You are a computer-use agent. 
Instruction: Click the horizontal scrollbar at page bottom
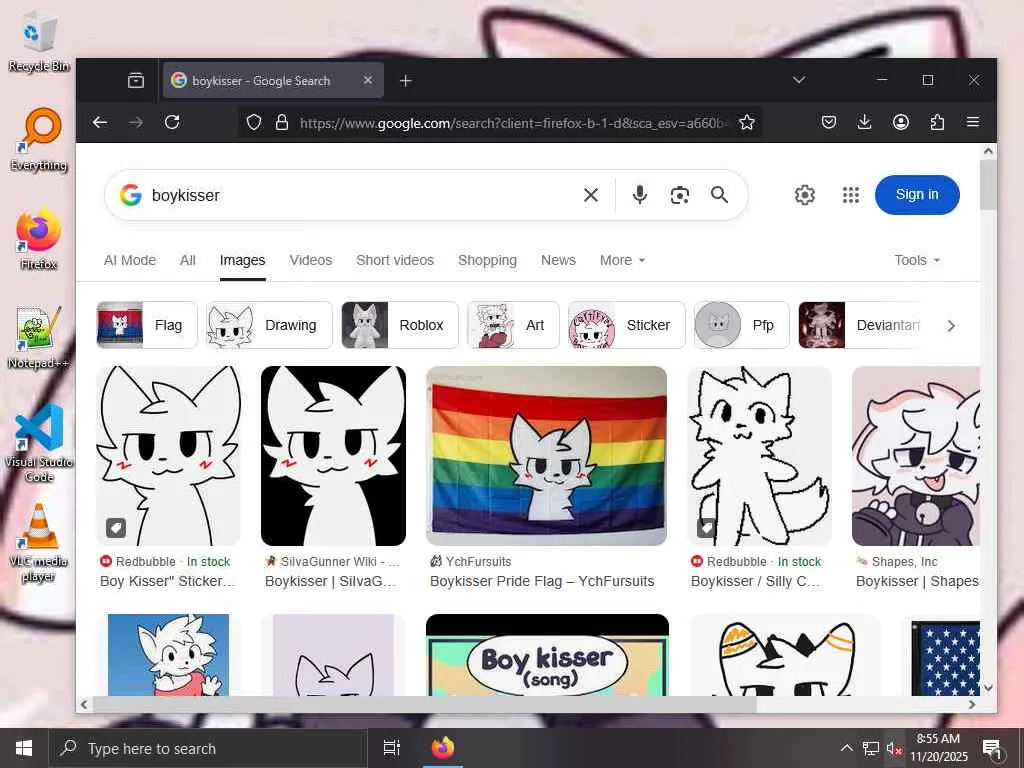424,705
